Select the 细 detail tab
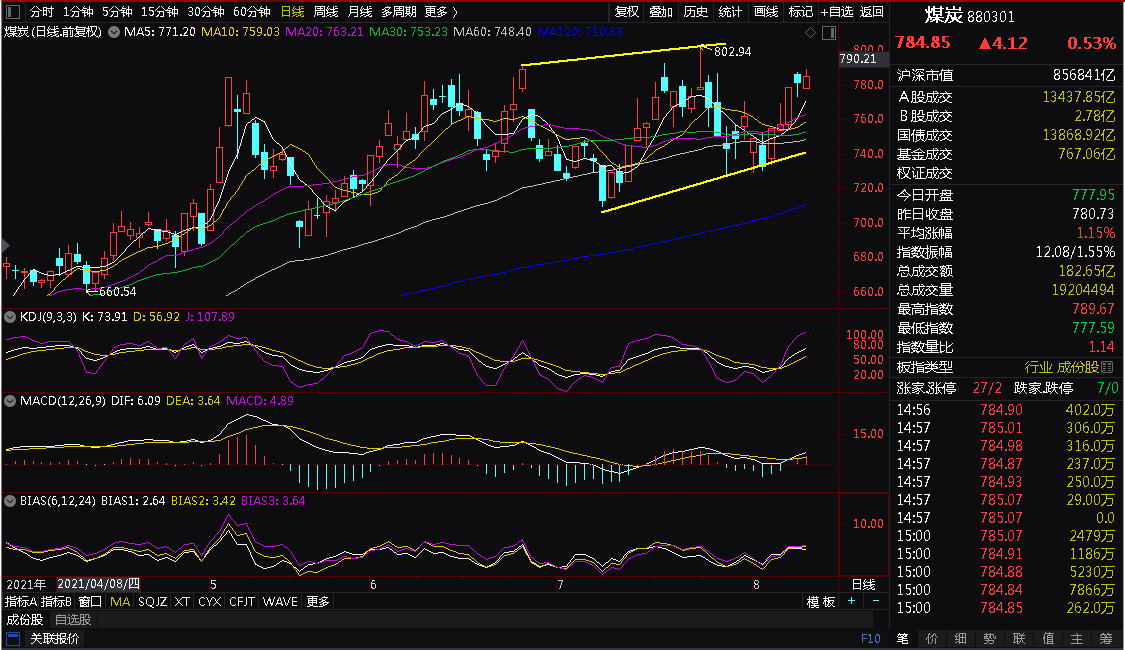 coord(961,638)
